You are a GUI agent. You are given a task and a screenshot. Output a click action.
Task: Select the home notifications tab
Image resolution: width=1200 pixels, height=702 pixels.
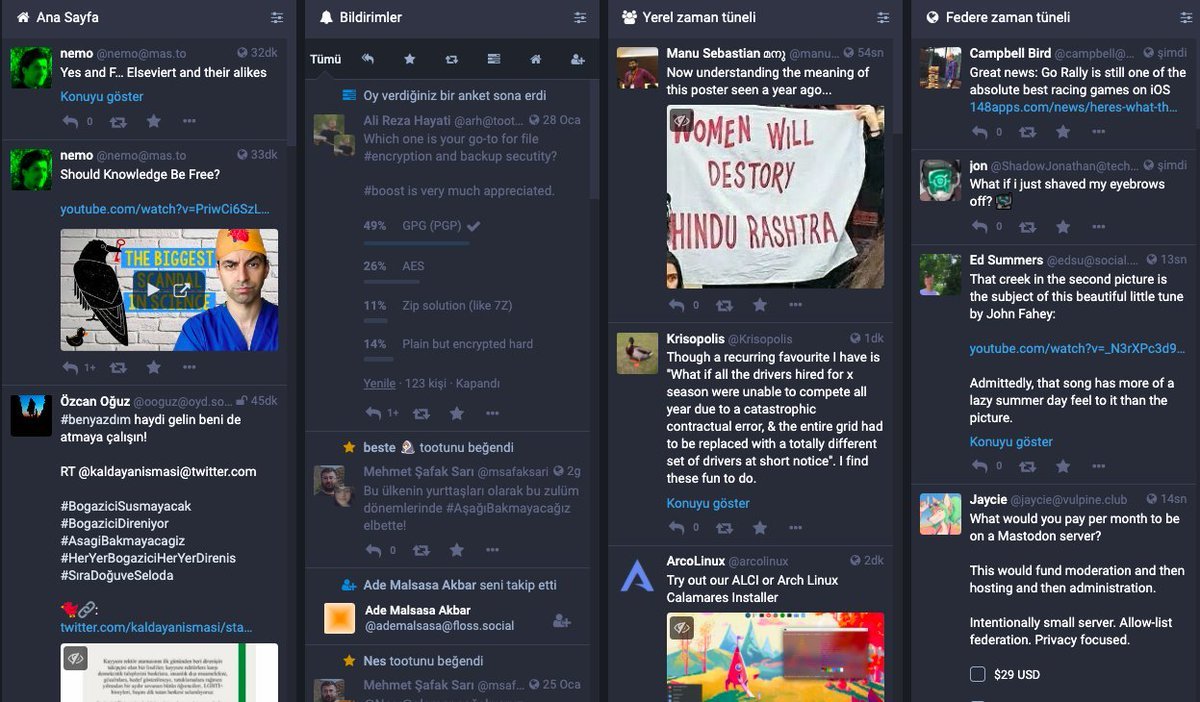(536, 59)
